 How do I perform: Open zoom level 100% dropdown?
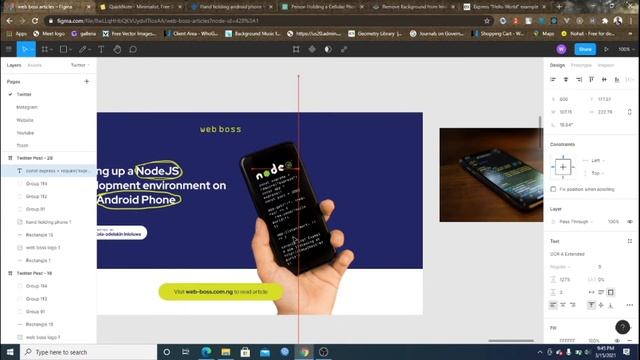[x=626, y=49]
